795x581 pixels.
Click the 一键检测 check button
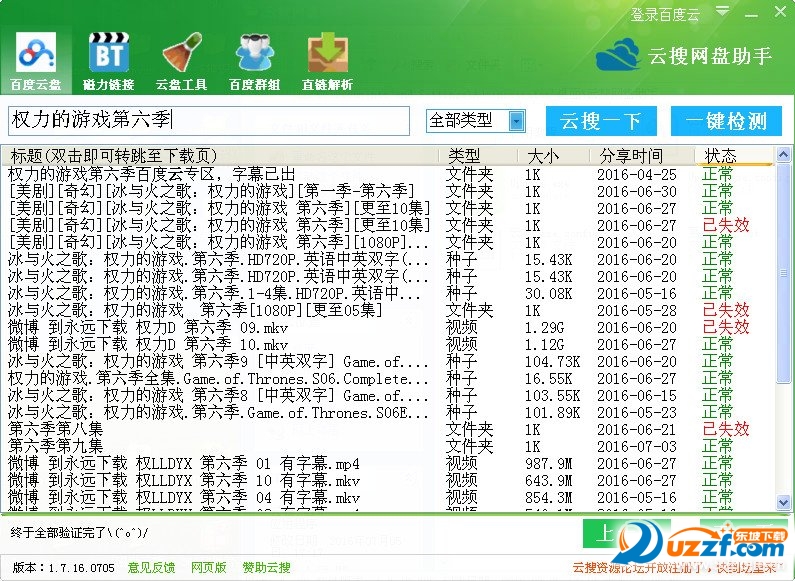(726, 121)
